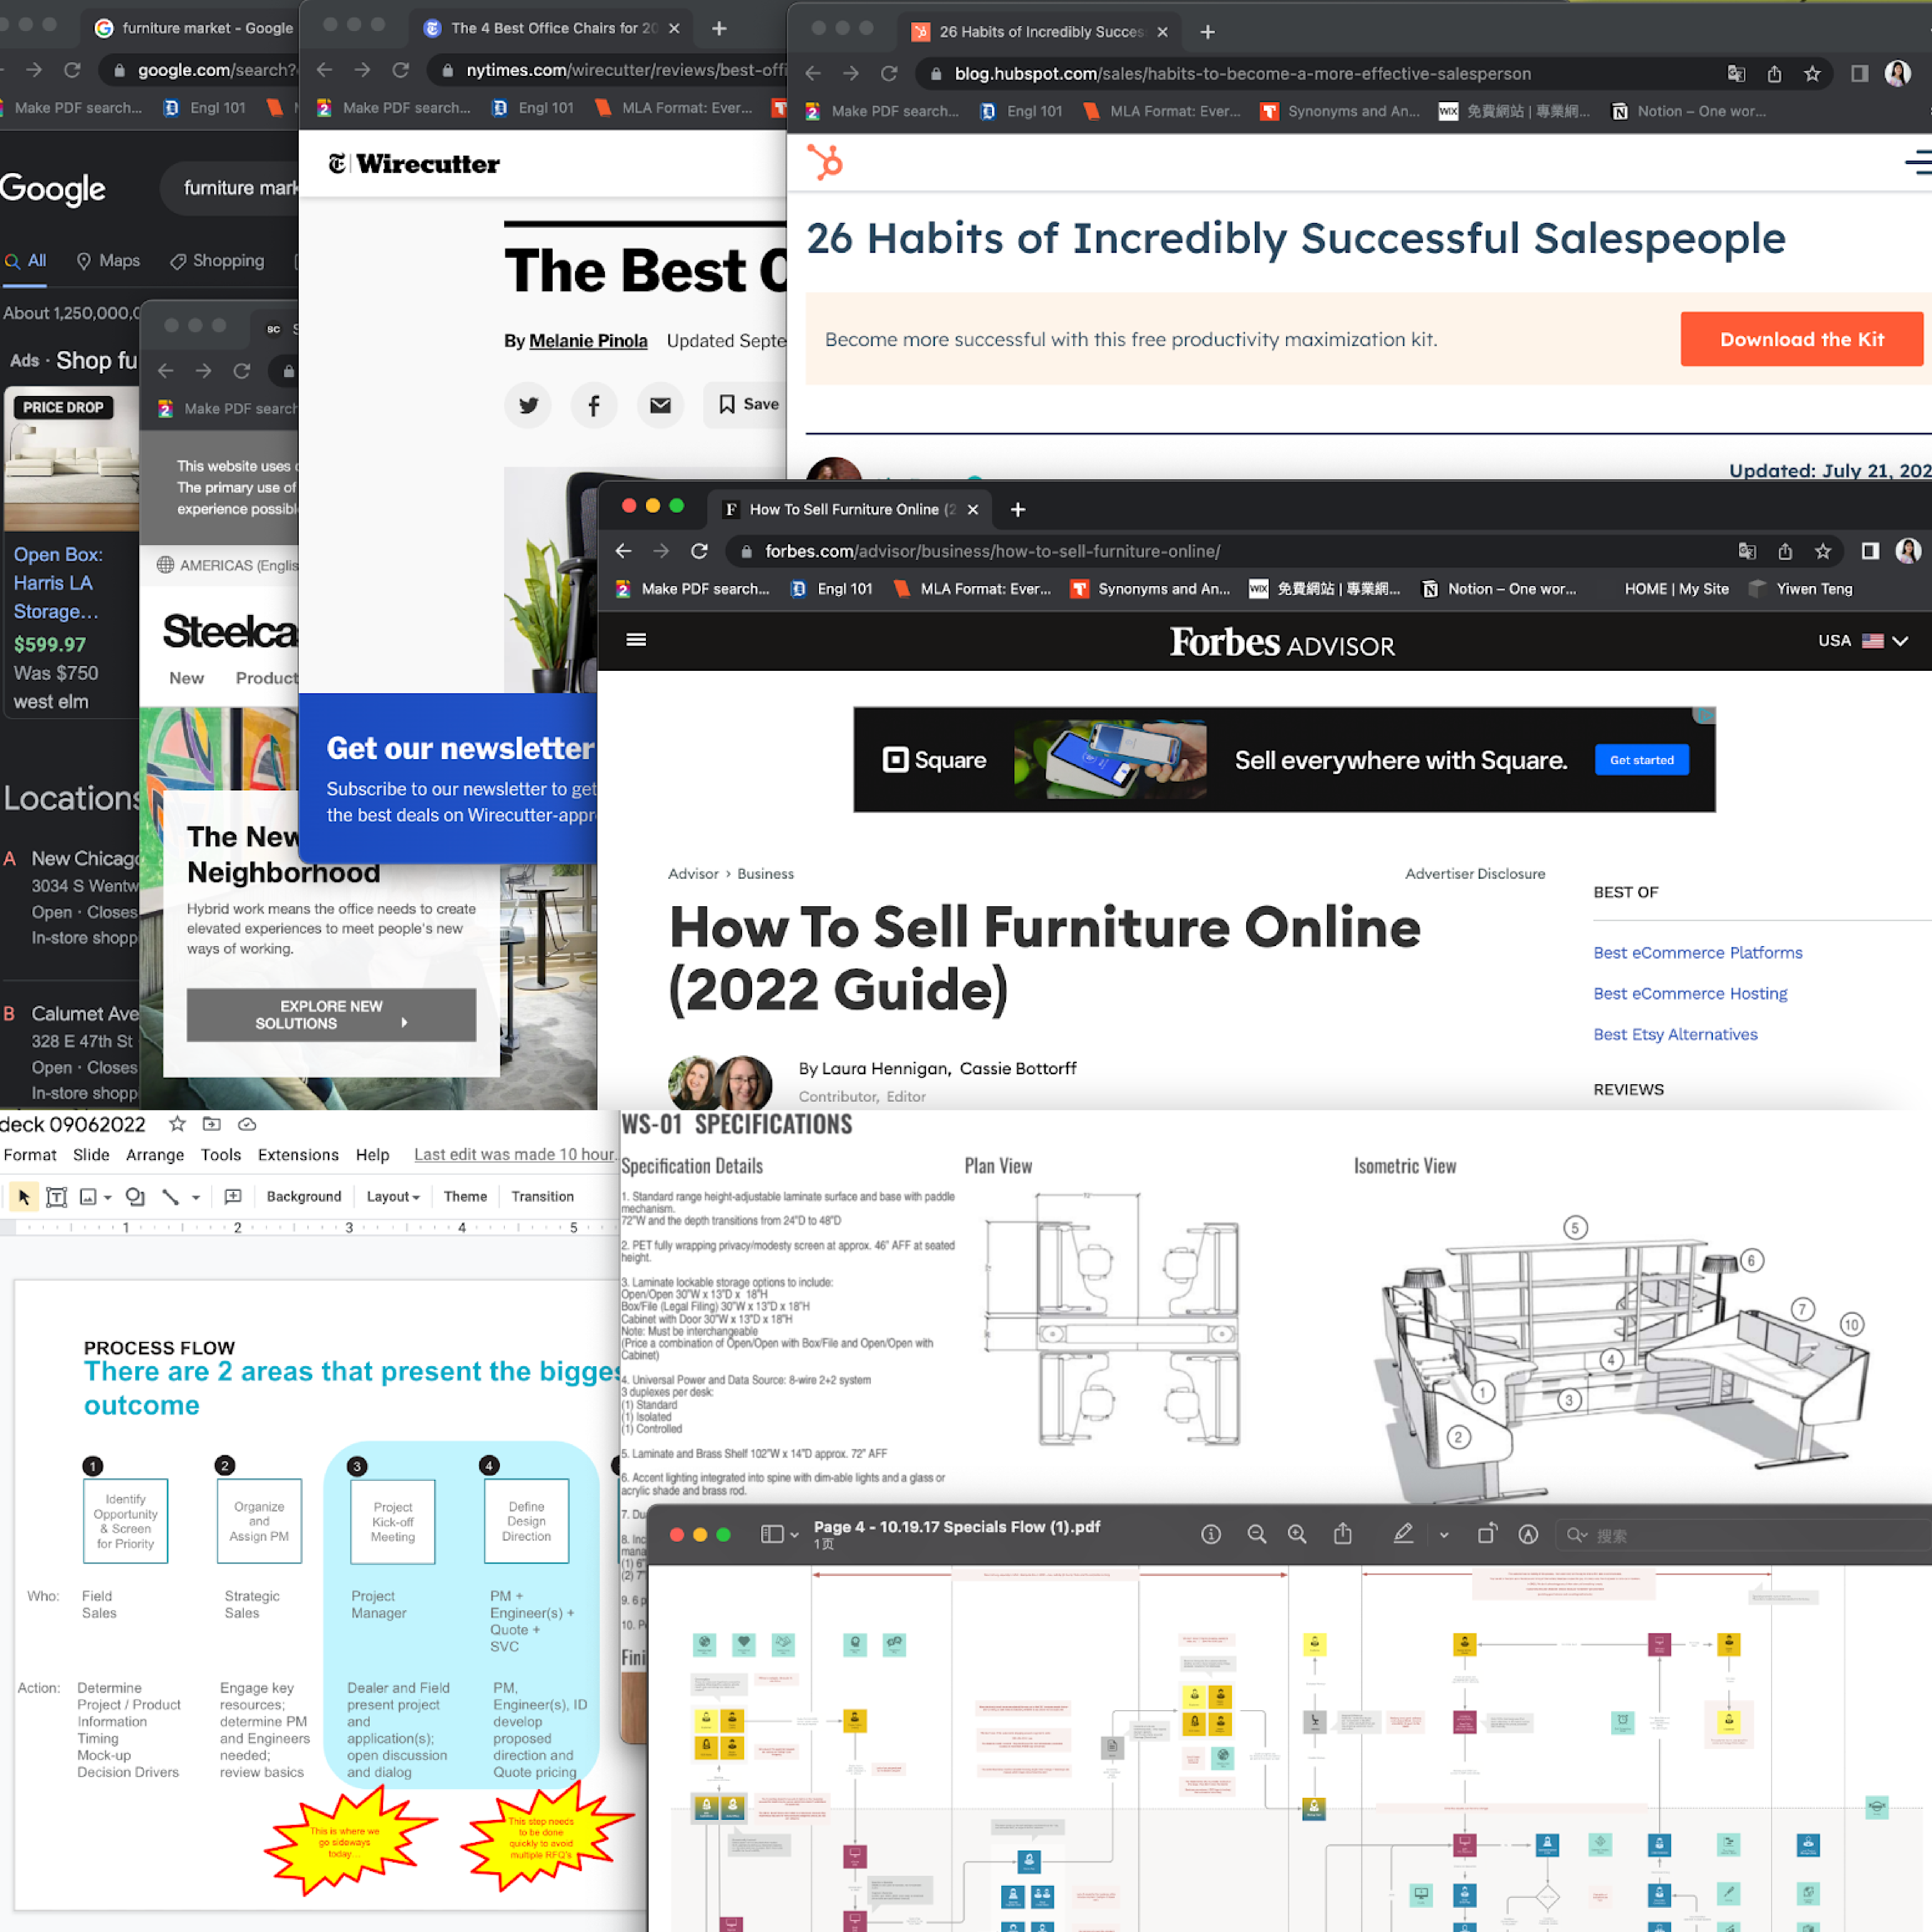Share the Wirecutter article by email
This screenshot has width=1932, height=1932.
(660, 405)
